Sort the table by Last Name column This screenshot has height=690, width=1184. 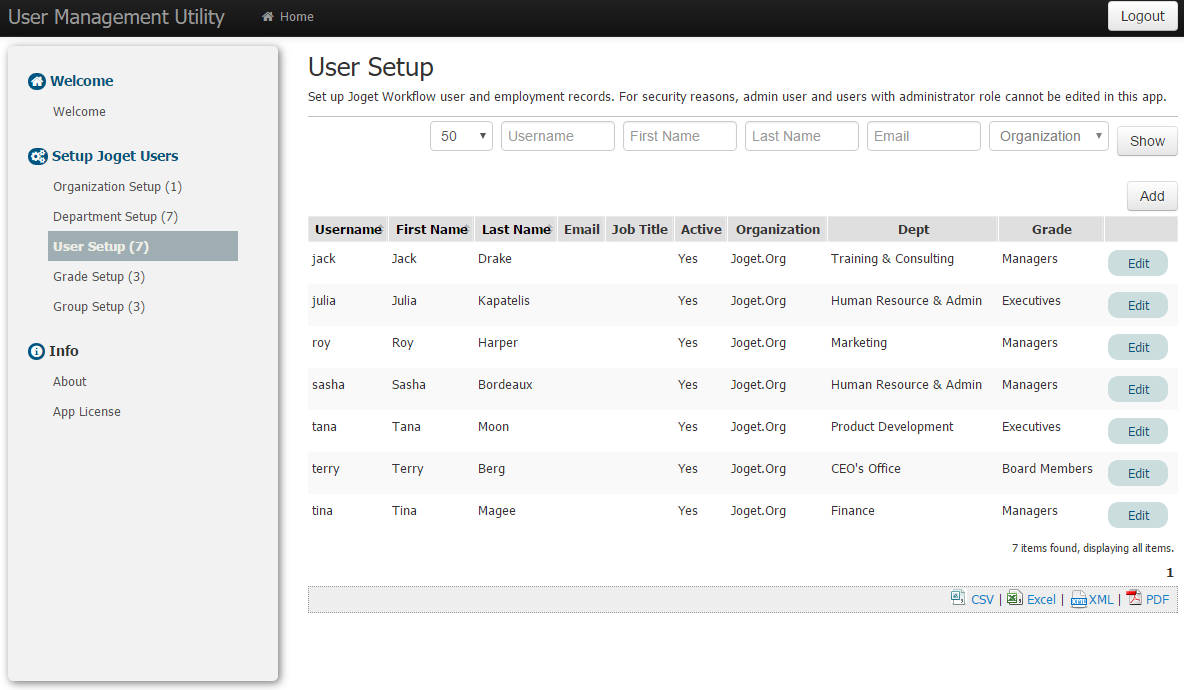[516, 229]
